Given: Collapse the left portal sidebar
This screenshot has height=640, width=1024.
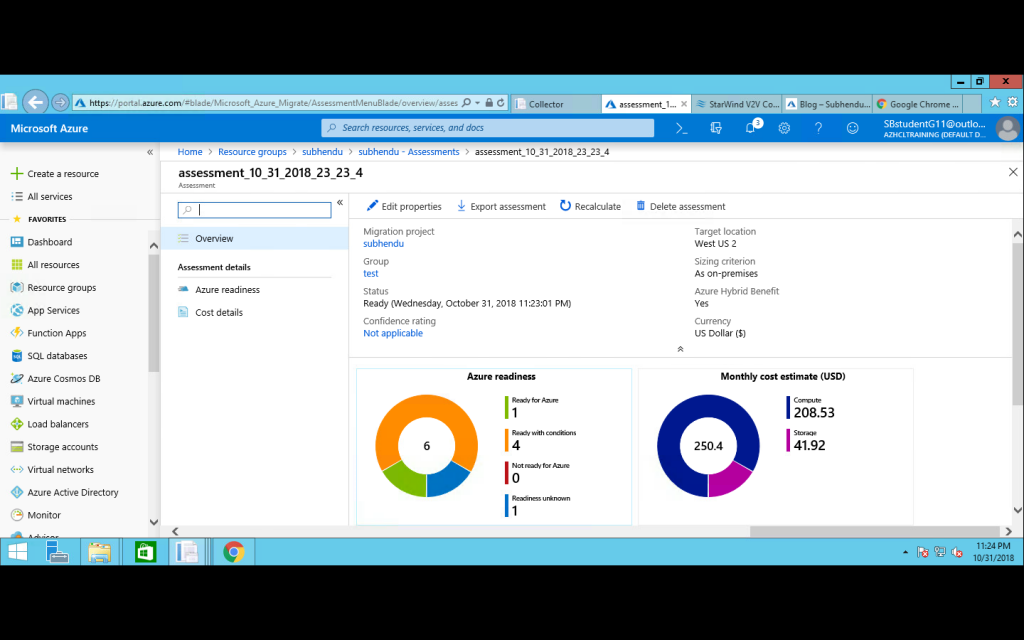Looking at the screenshot, I should click(150, 152).
